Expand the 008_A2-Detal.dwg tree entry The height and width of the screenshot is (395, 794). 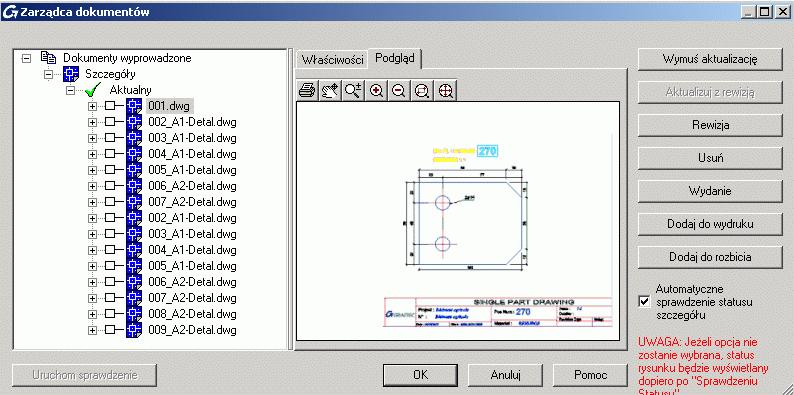click(92, 314)
